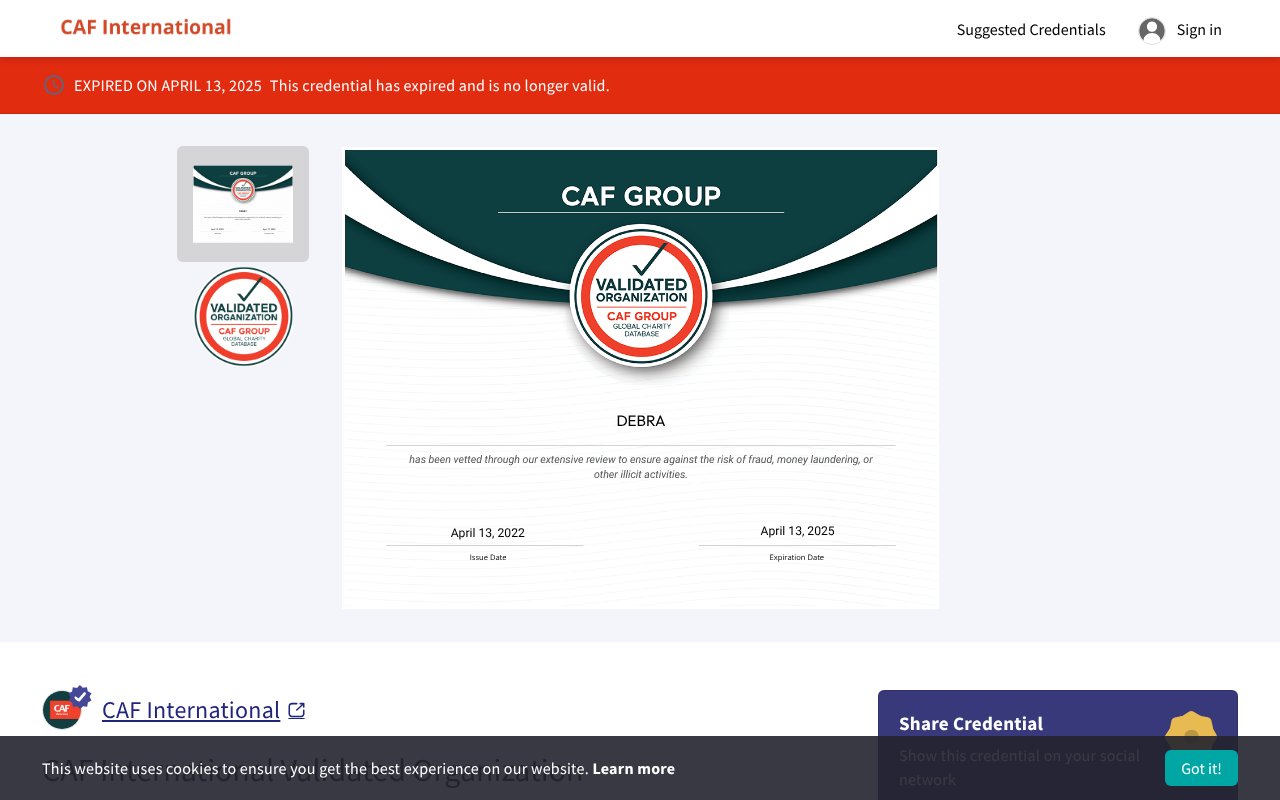Open the external link icon beside CAF International
The height and width of the screenshot is (800, 1280).
pyautogui.click(x=296, y=710)
